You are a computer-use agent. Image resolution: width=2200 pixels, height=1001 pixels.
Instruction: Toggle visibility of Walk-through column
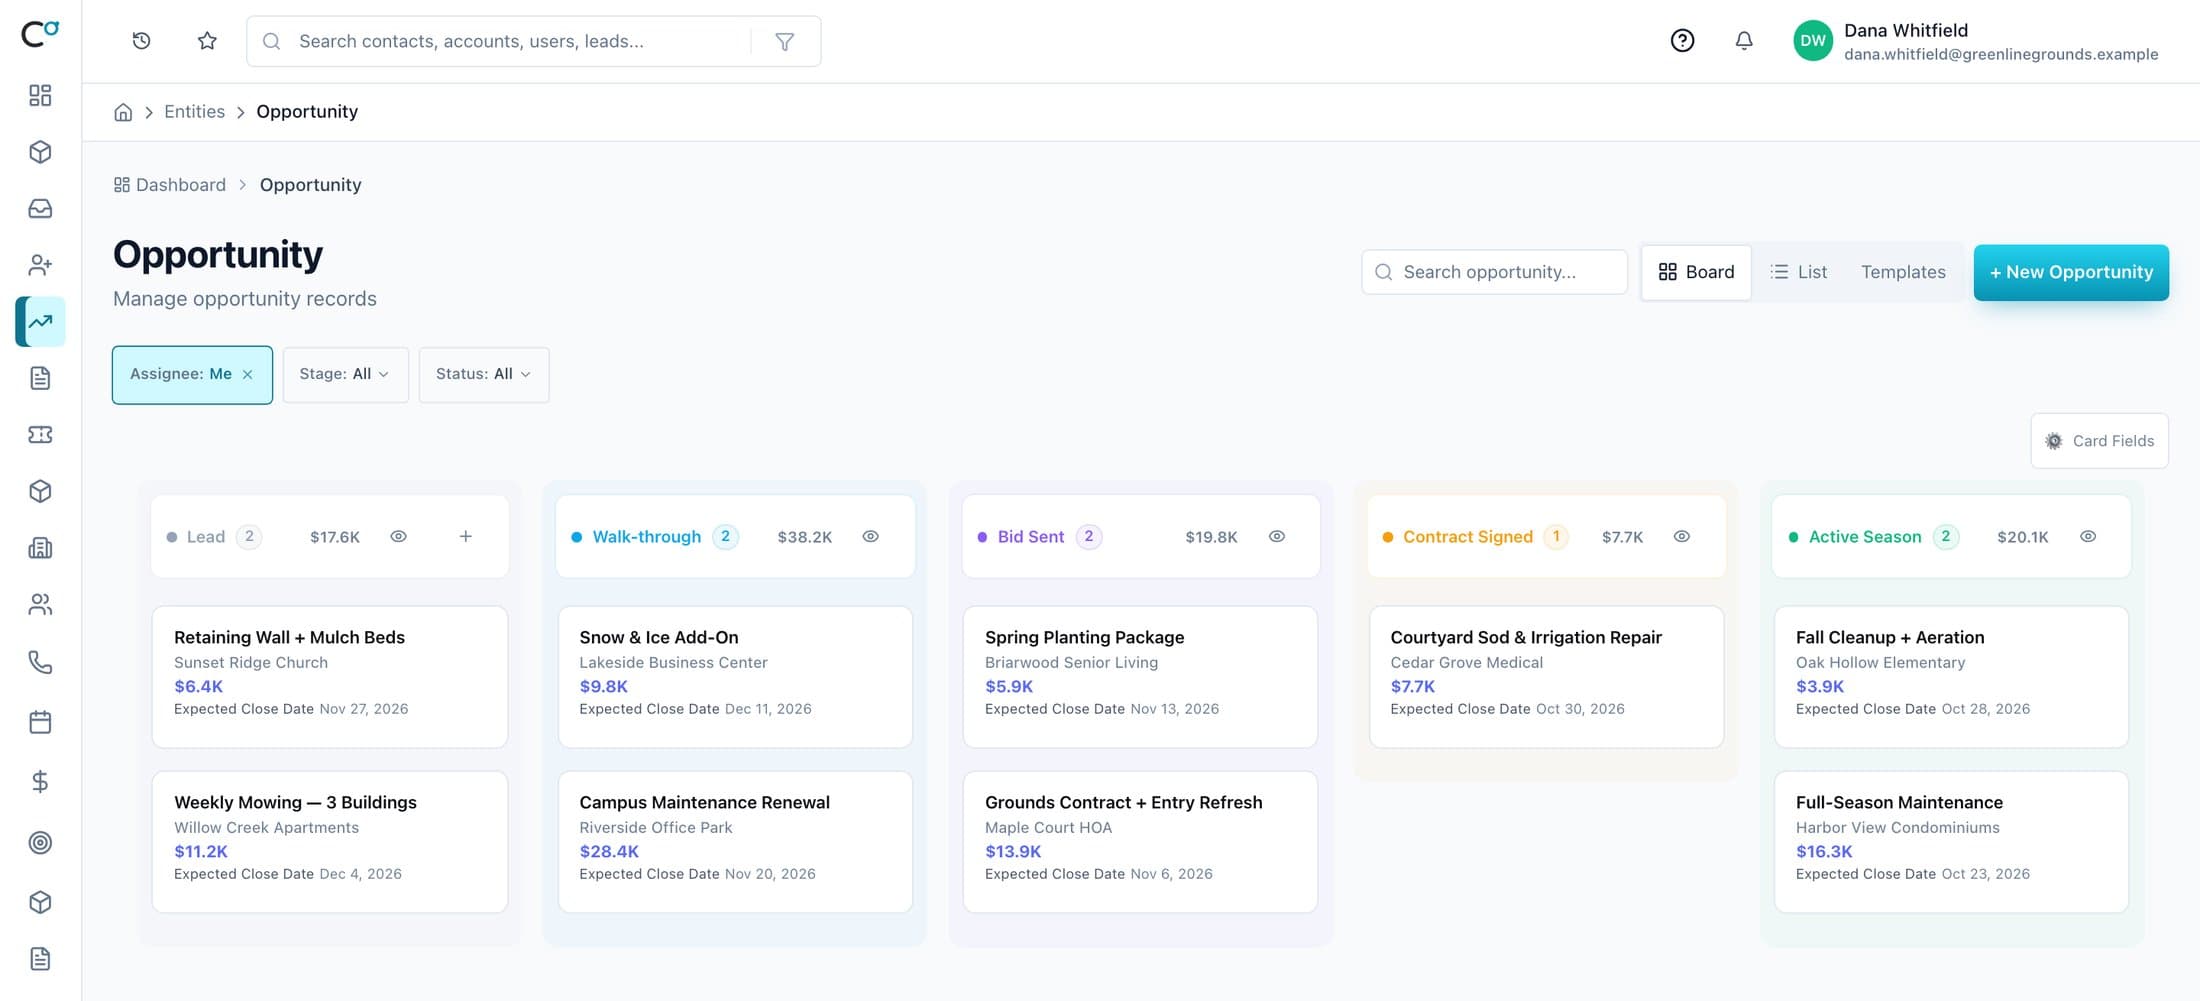click(x=871, y=537)
